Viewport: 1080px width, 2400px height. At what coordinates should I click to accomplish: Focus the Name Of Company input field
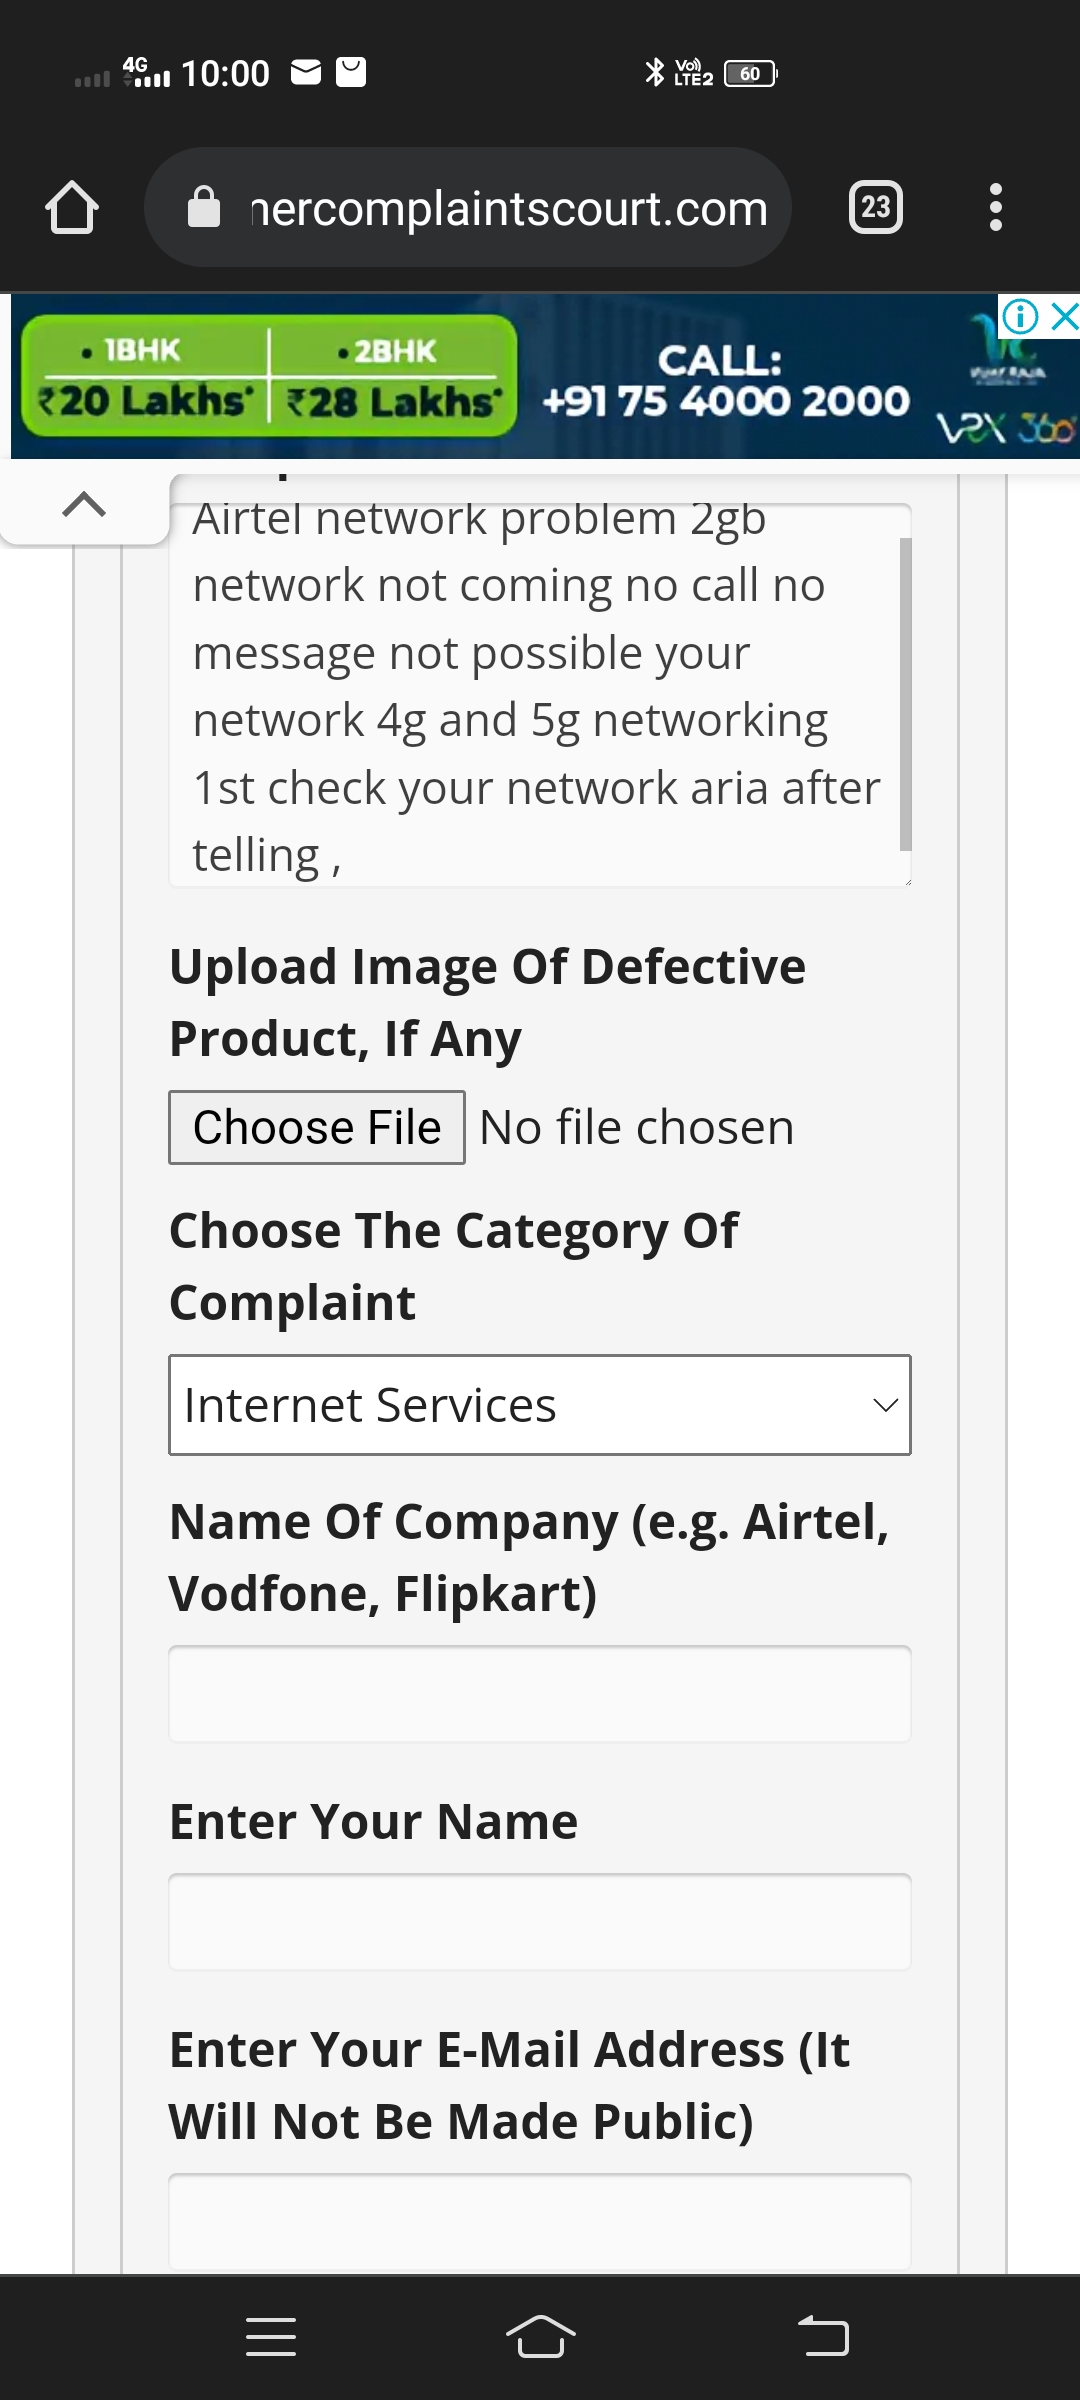point(540,1694)
